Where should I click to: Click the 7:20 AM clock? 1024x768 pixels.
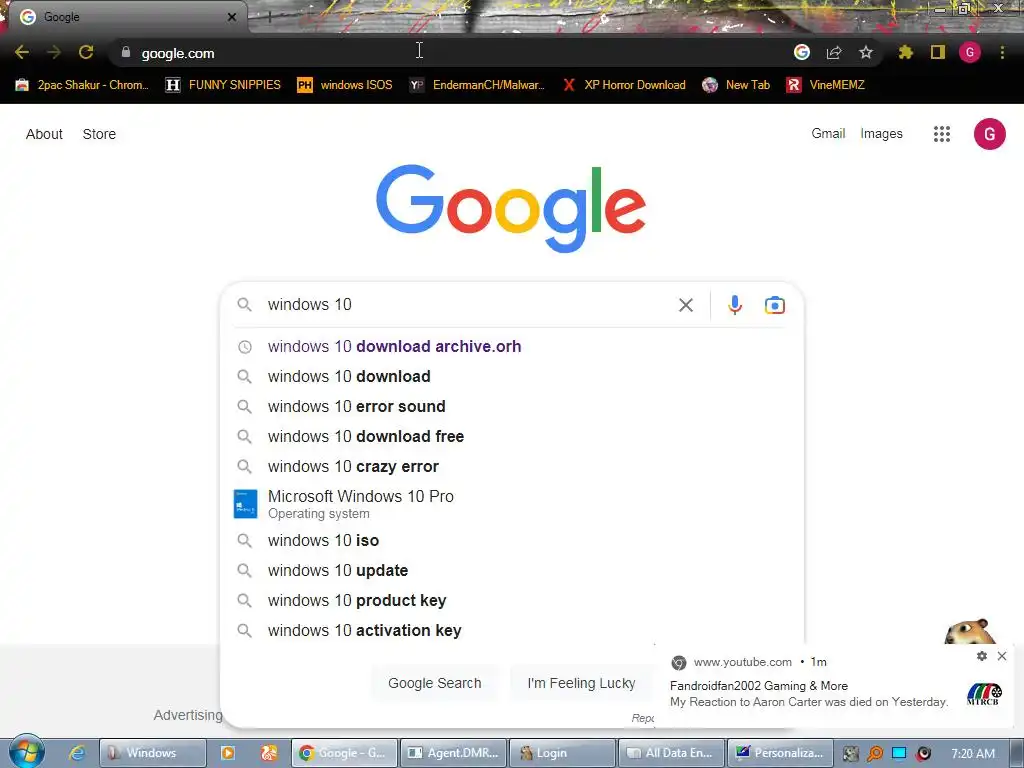point(973,754)
